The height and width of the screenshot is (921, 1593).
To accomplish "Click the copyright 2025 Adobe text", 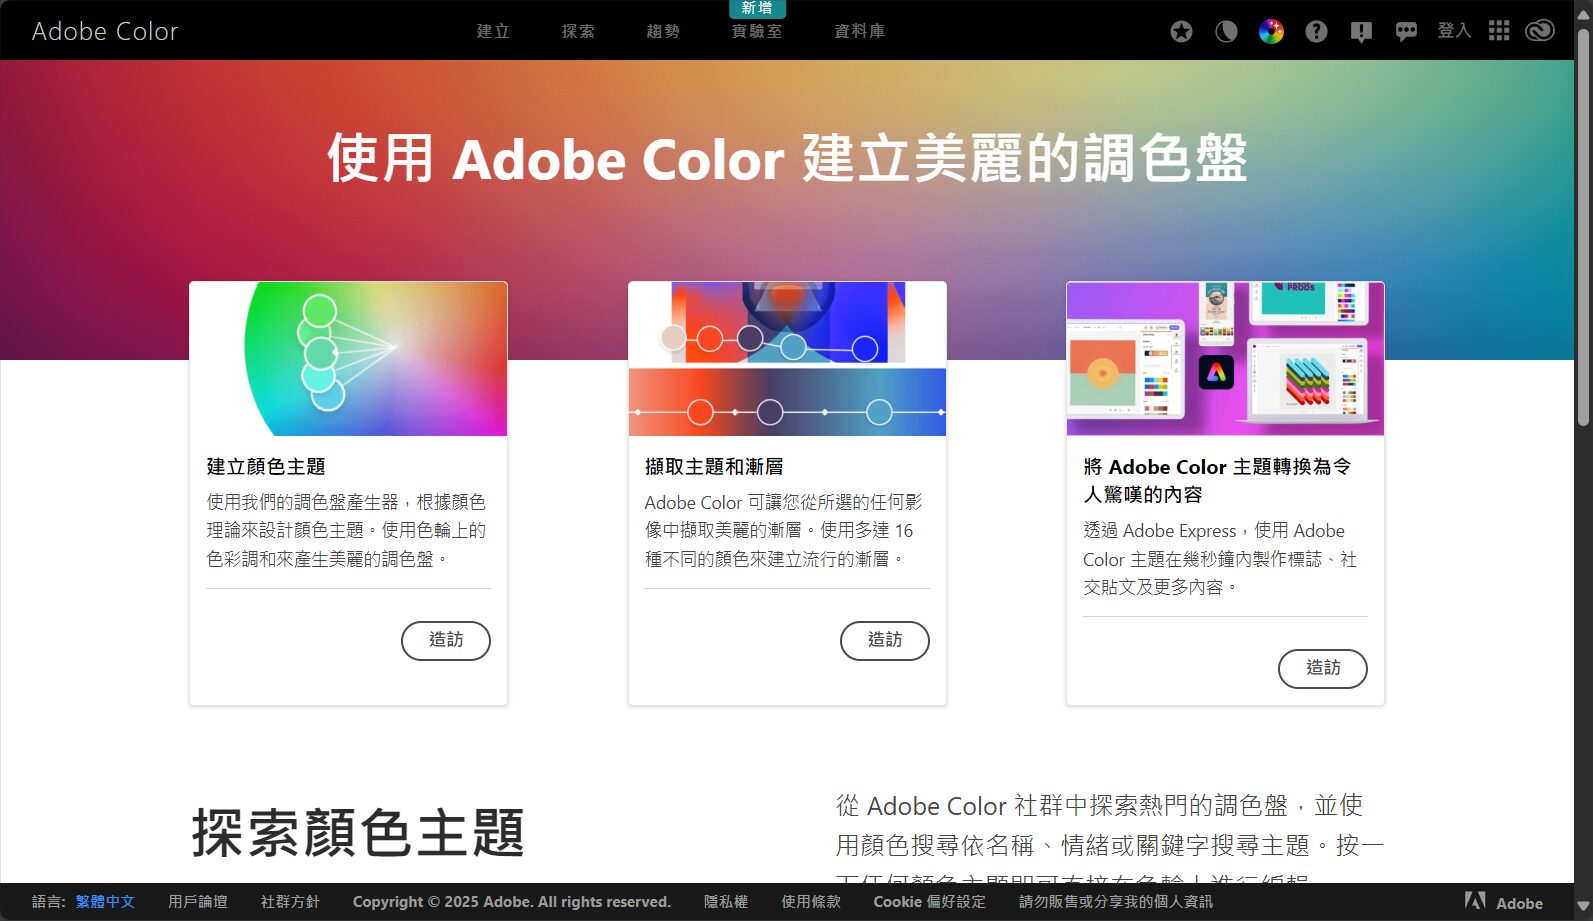I will (511, 902).
